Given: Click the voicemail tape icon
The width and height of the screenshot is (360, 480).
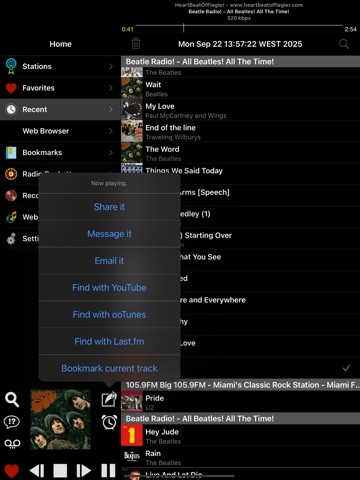Looking at the screenshot, I should tap(12, 444).
